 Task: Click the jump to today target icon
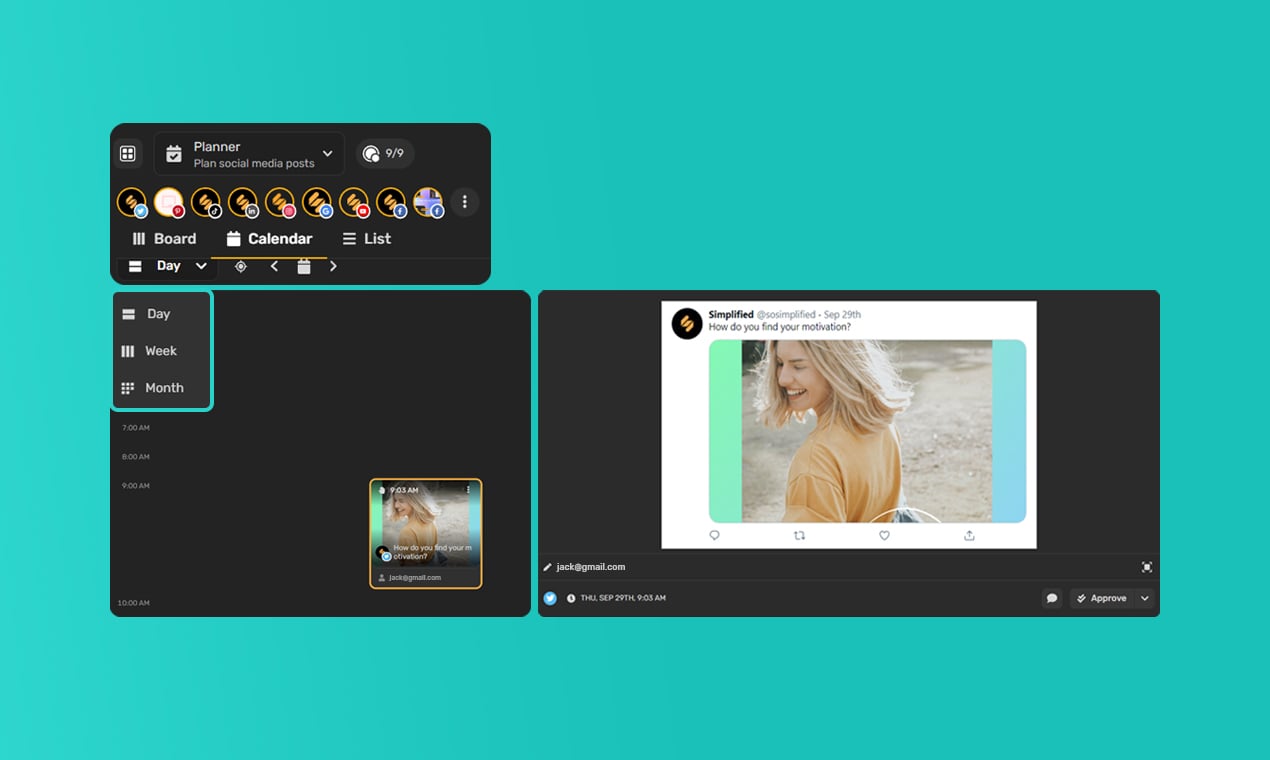pos(240,266)
